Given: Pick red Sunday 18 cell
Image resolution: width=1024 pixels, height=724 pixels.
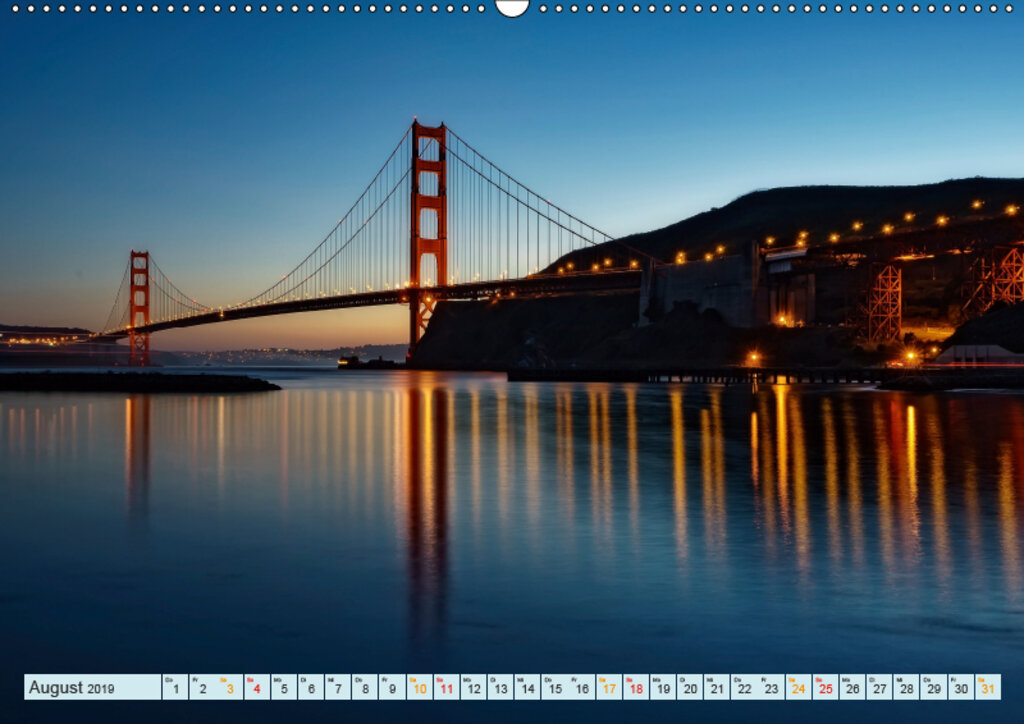Looking at the screenshot, I should pos(636,687).
